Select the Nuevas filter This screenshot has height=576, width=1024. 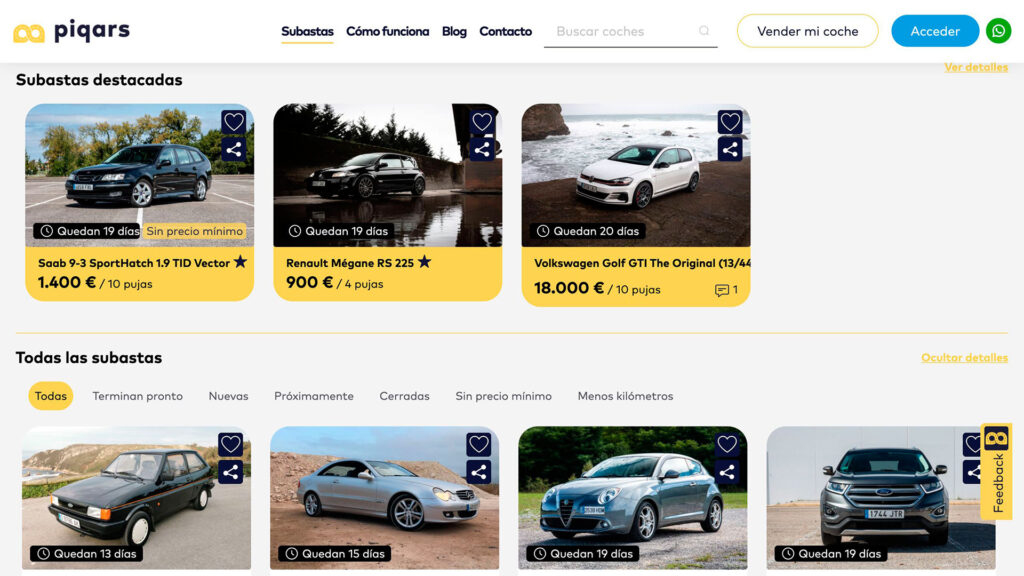pyautogui.click(x=228, y=396)
